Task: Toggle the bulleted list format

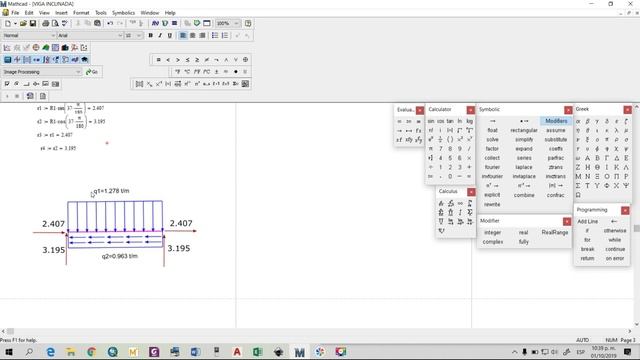Action: [x=215, y=36]
